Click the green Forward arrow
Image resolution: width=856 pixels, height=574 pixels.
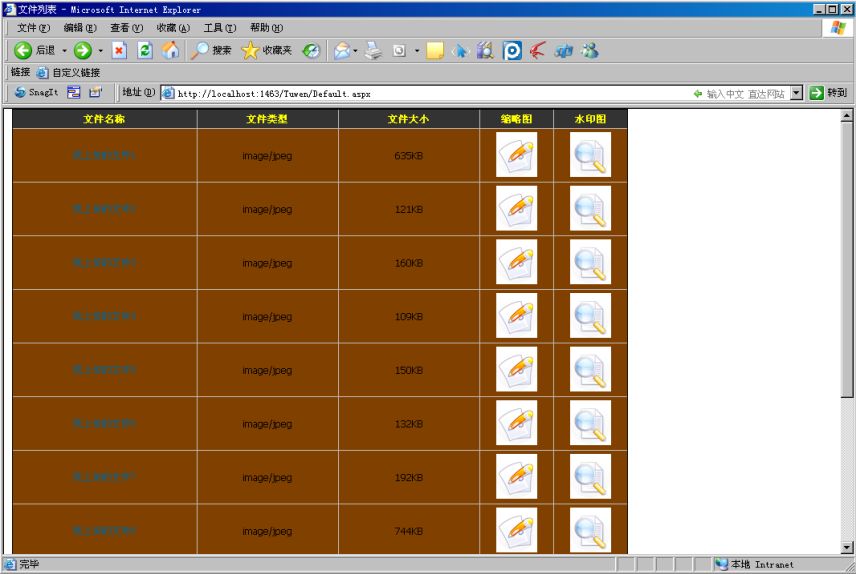click(82, 50)
